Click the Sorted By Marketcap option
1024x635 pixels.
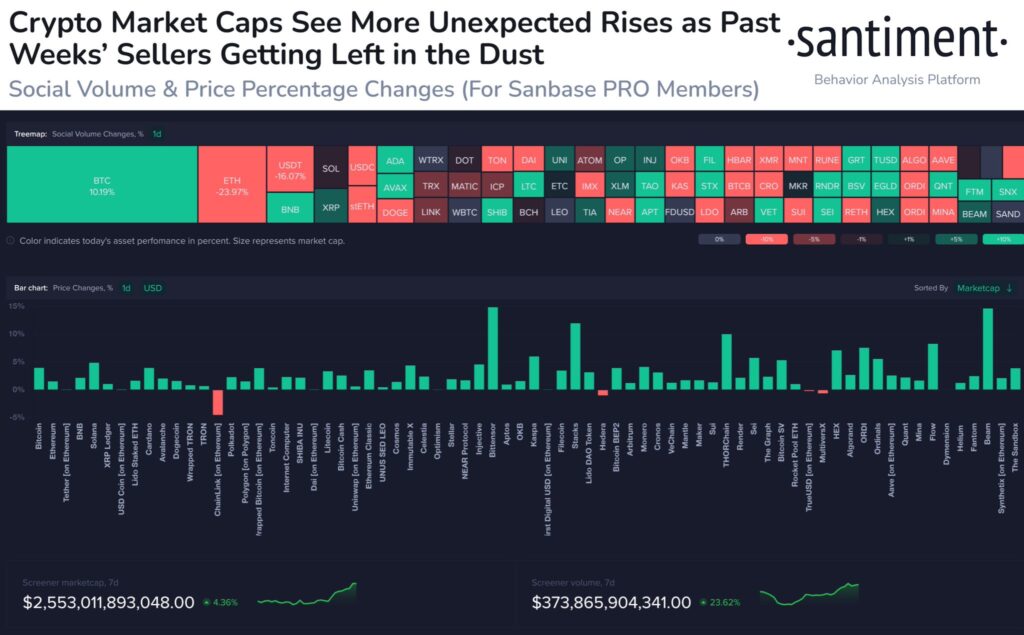pos(978,288)
